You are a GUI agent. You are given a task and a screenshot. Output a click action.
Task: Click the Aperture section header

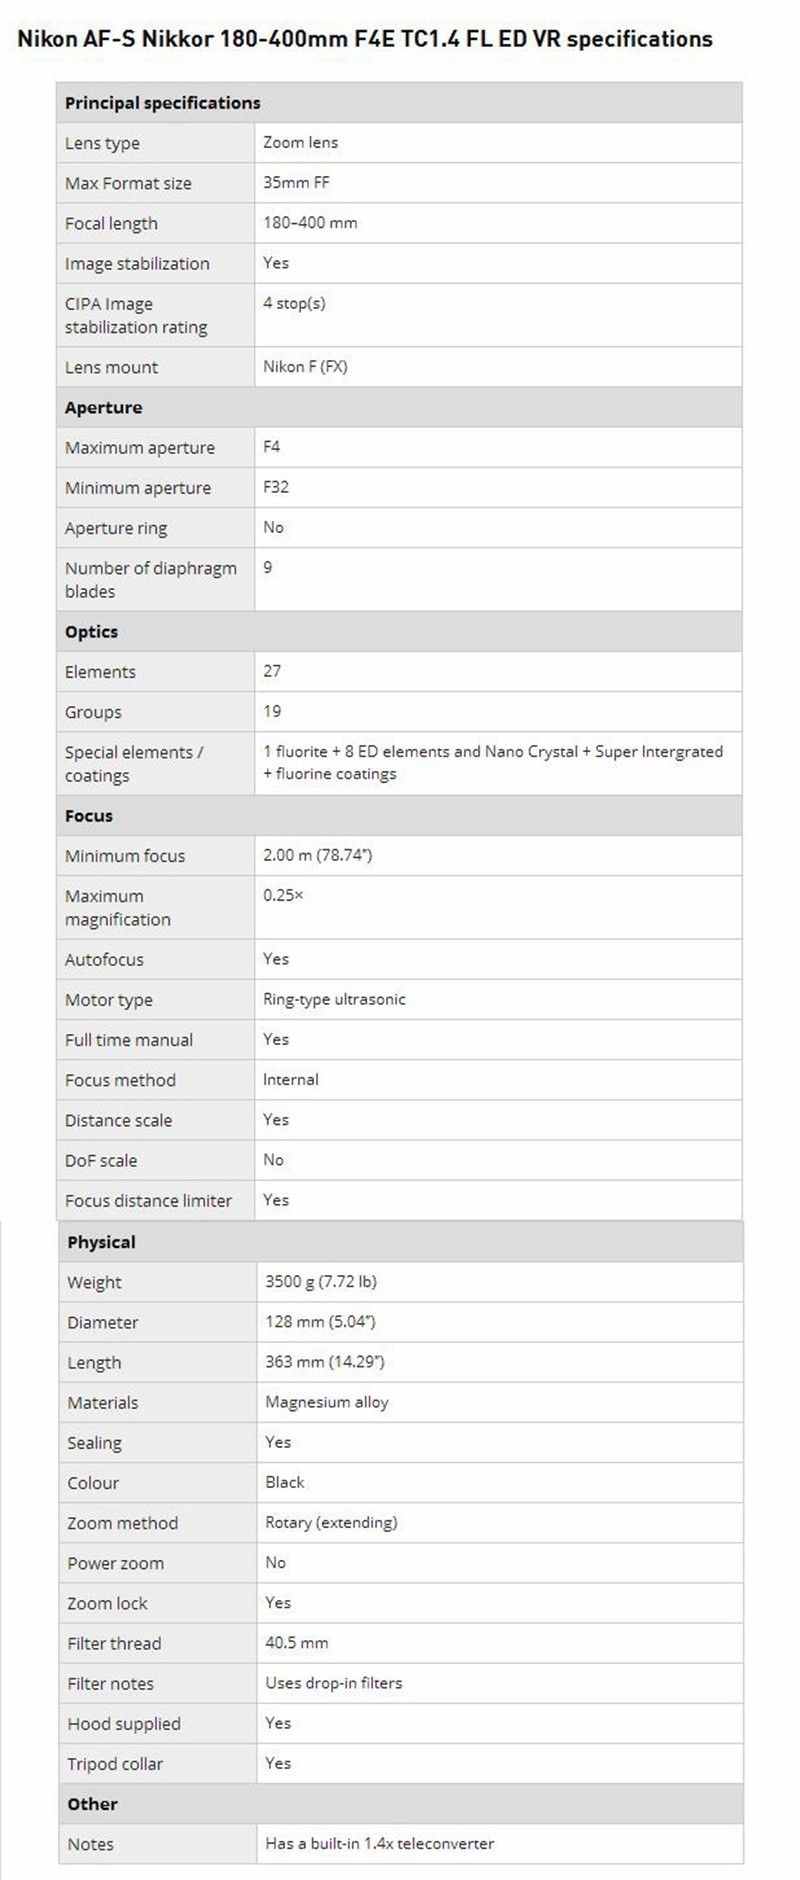pyautogui.click(x=103, y=407)
